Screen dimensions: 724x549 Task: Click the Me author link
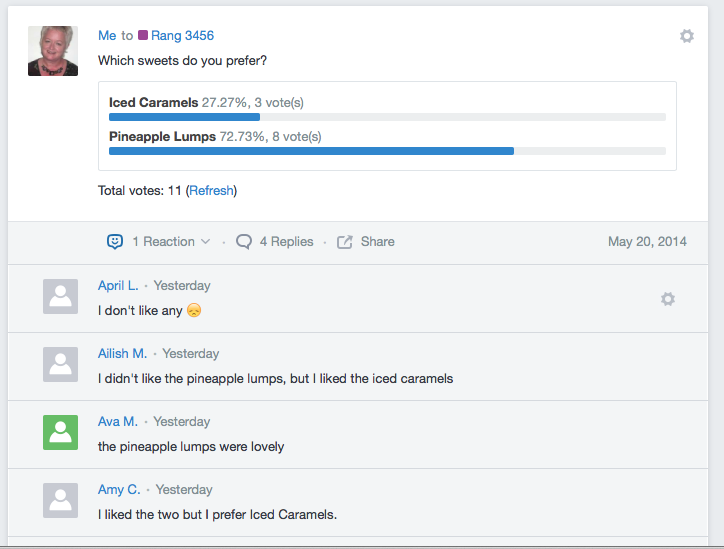click(107, 36)
